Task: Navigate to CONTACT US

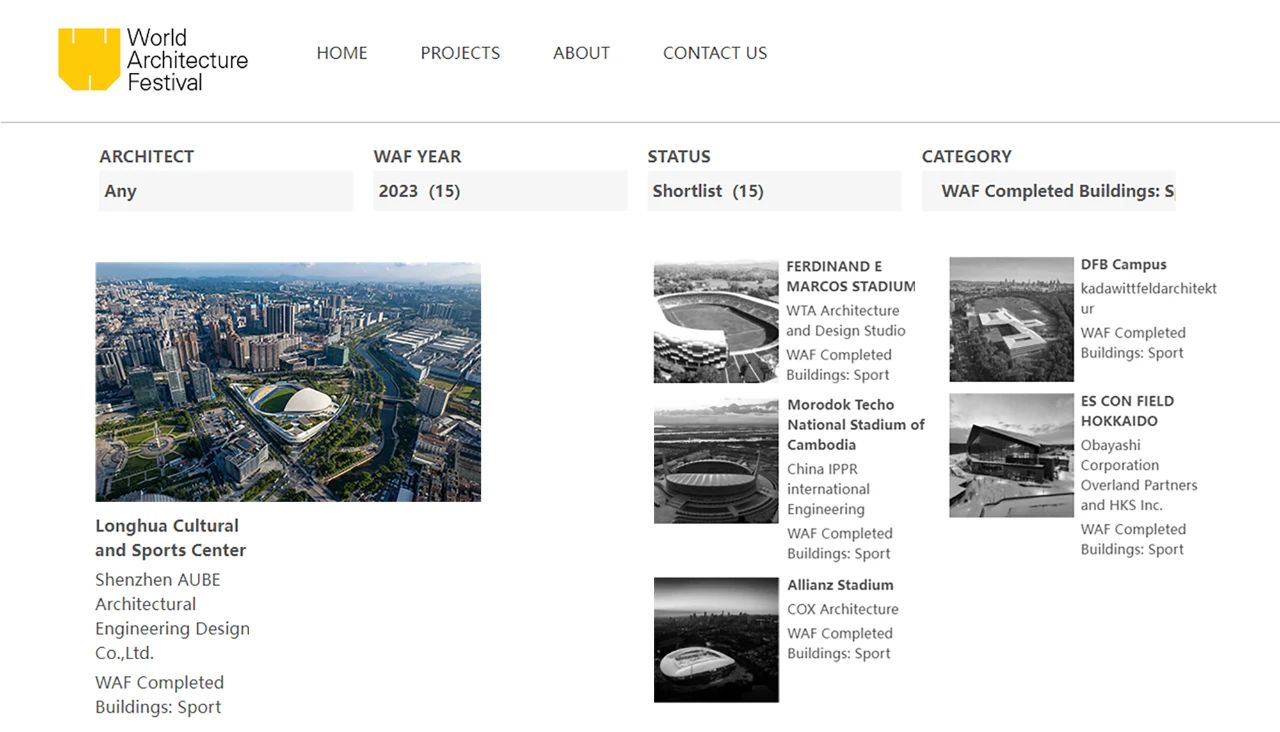Action: (715, 53)
